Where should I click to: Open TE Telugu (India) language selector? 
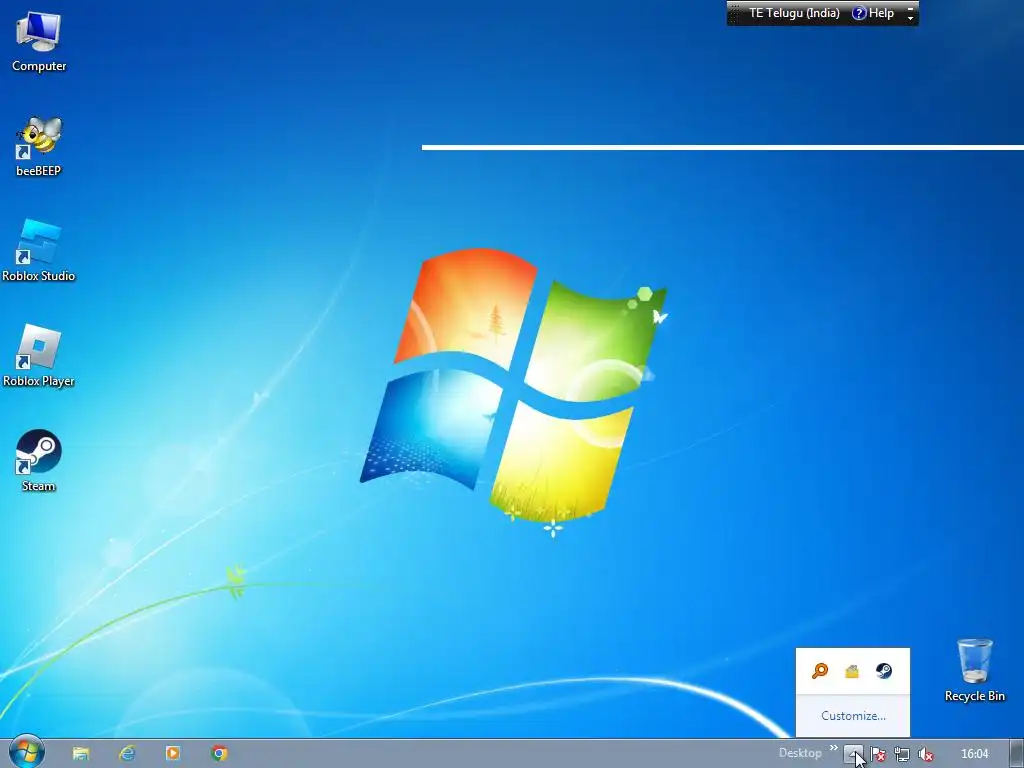pos(794,13)
